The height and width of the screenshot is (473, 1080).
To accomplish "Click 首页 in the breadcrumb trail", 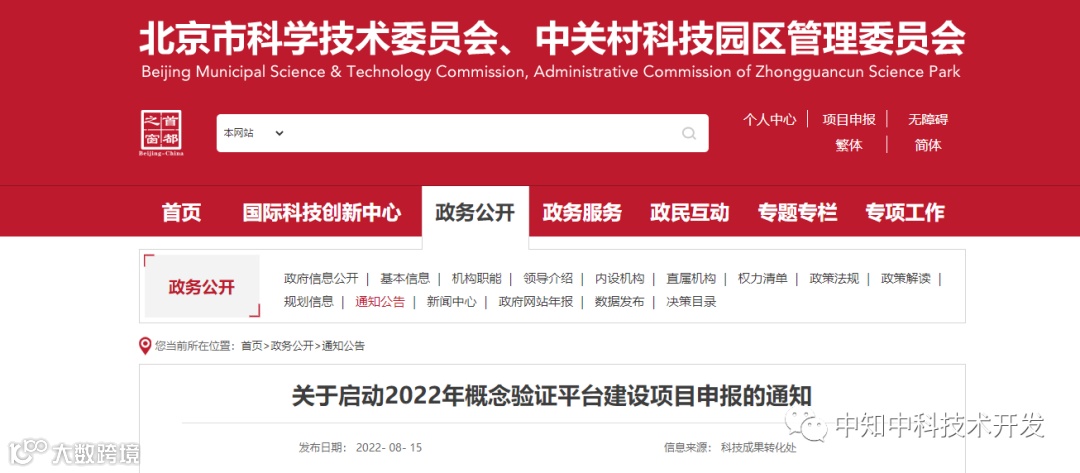I will coord(251,346).
